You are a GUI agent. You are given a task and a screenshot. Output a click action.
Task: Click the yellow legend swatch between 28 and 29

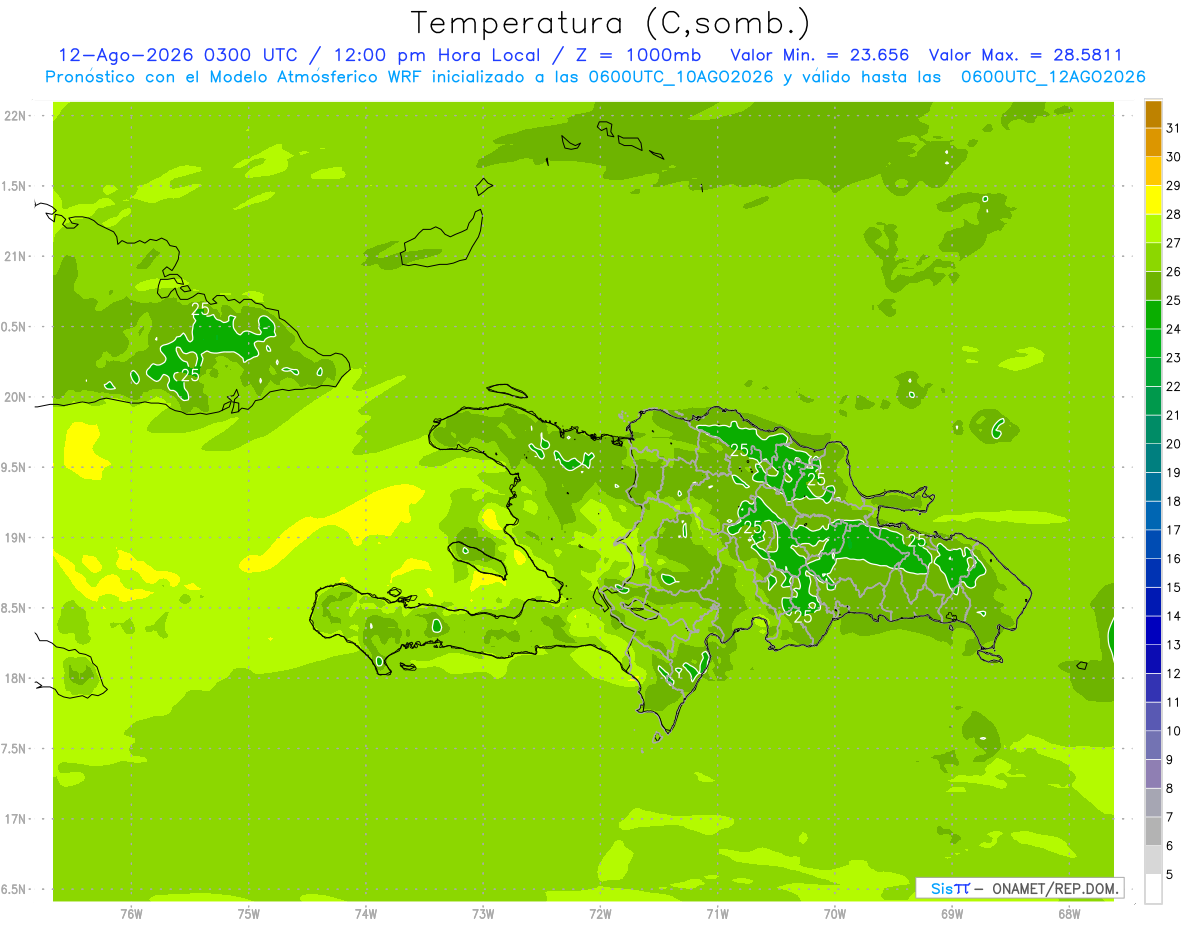(x=1153, y=200)
